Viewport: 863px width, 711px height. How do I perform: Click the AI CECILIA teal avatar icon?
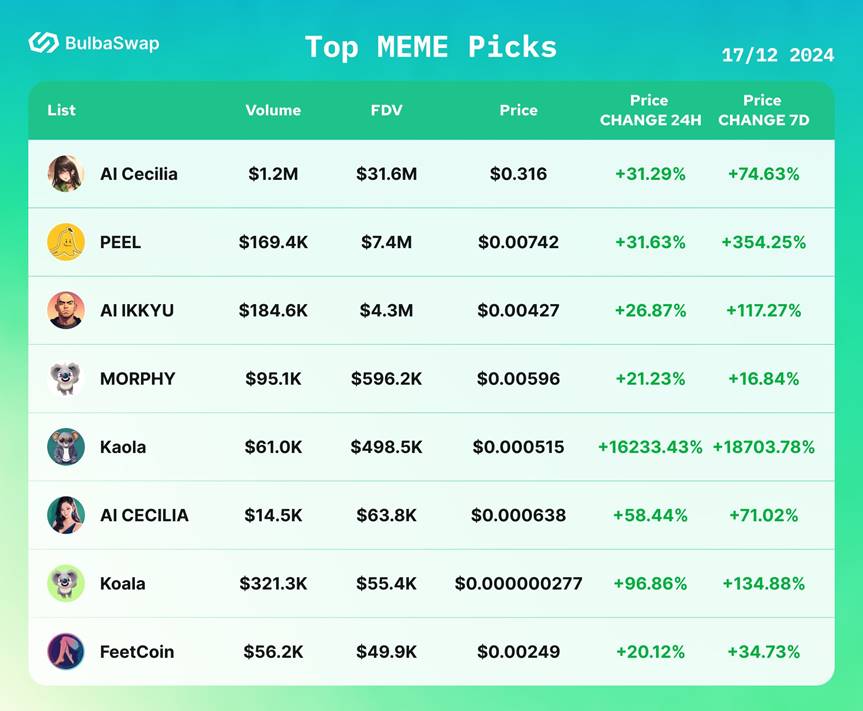tap(66, 515)
